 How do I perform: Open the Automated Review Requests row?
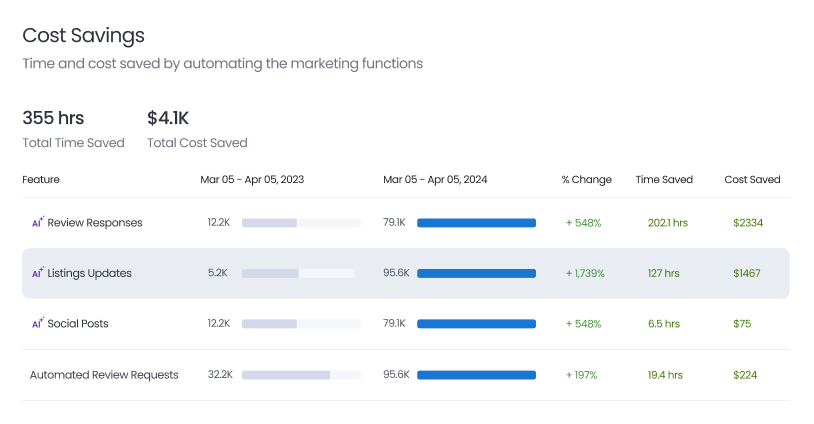[x=104, y=375]
